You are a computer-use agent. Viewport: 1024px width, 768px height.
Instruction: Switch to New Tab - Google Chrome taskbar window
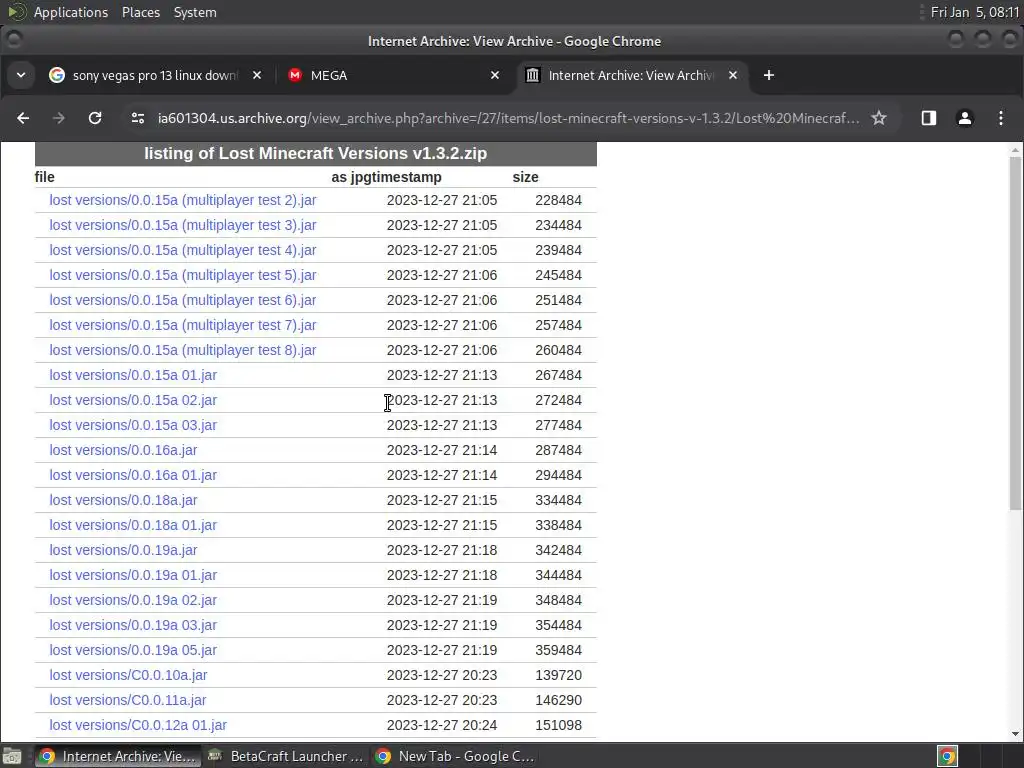(455, 756)
